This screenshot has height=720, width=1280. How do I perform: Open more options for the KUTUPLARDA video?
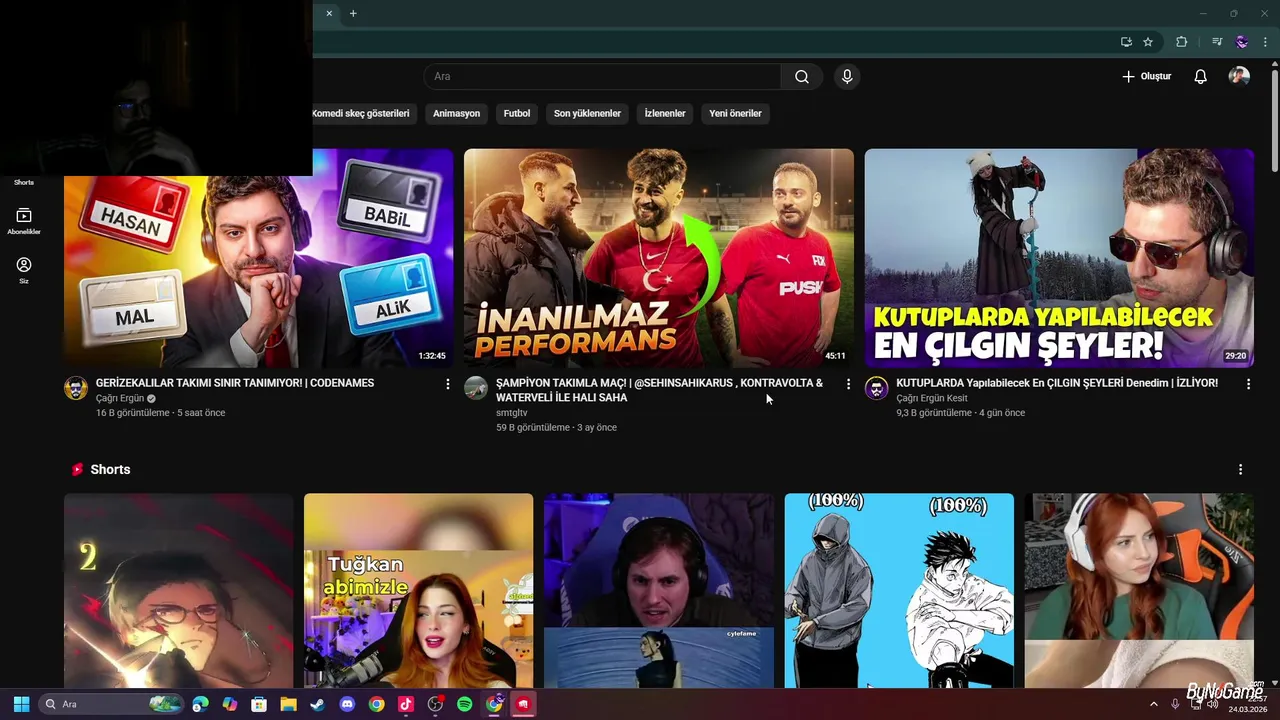click(1248, 384)
